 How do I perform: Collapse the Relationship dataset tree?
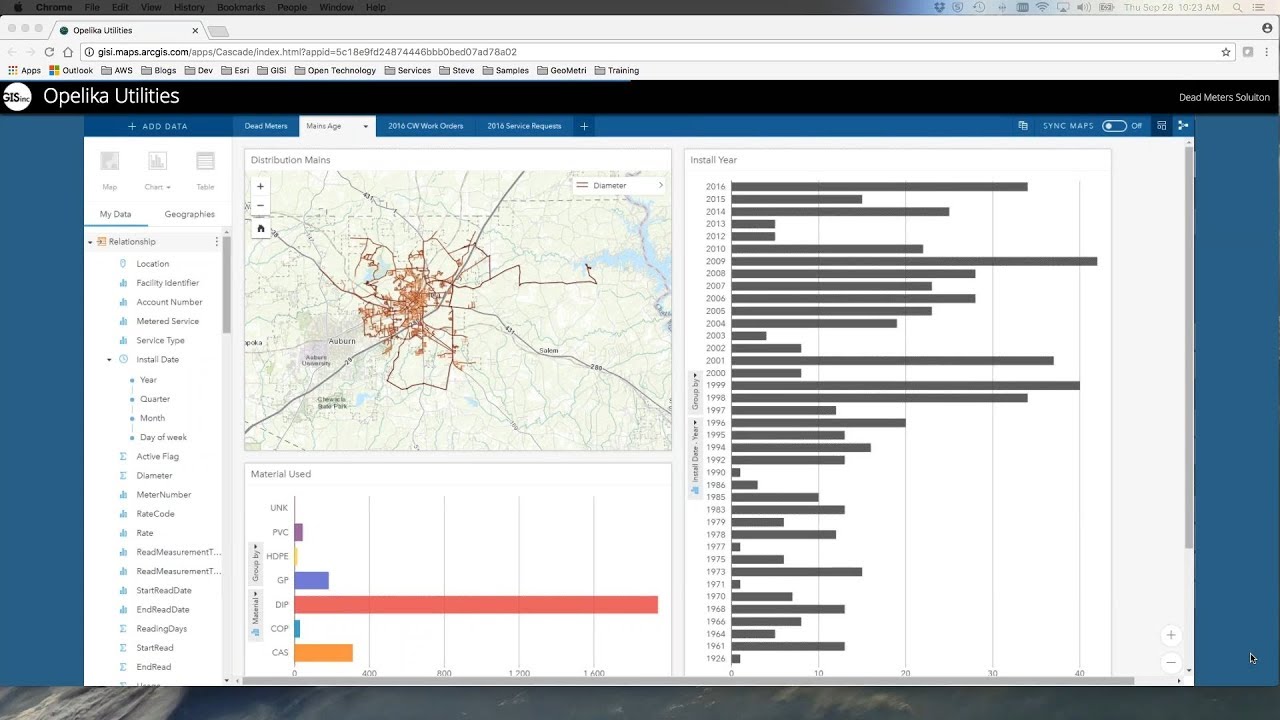coord(89,242)
